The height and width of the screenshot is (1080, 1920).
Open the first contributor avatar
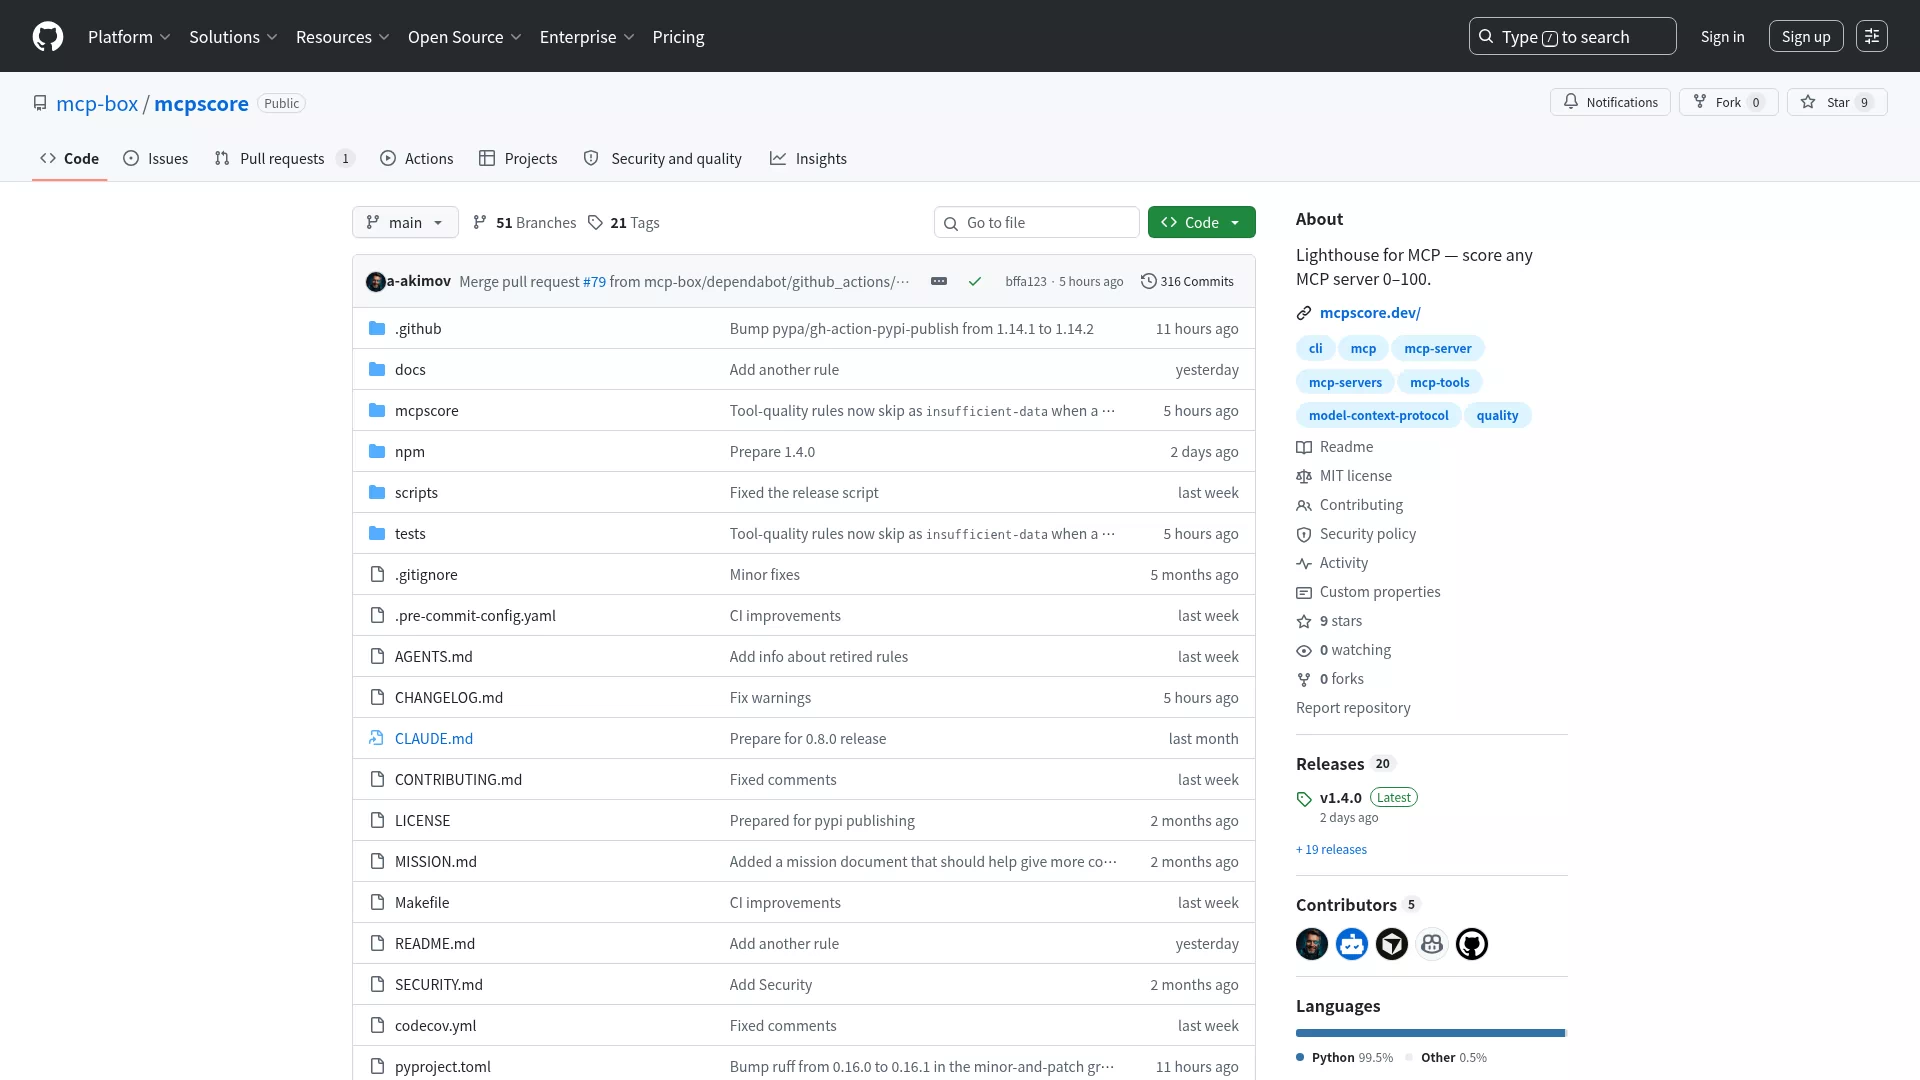[x=1312, y=944]
